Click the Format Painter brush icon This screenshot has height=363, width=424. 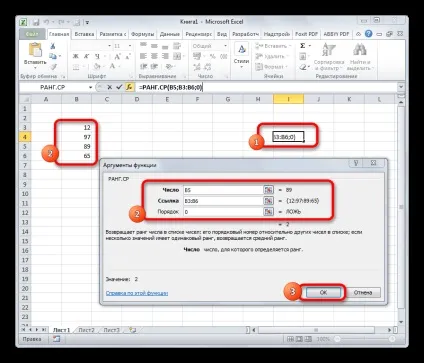click(x=53, y=67)
